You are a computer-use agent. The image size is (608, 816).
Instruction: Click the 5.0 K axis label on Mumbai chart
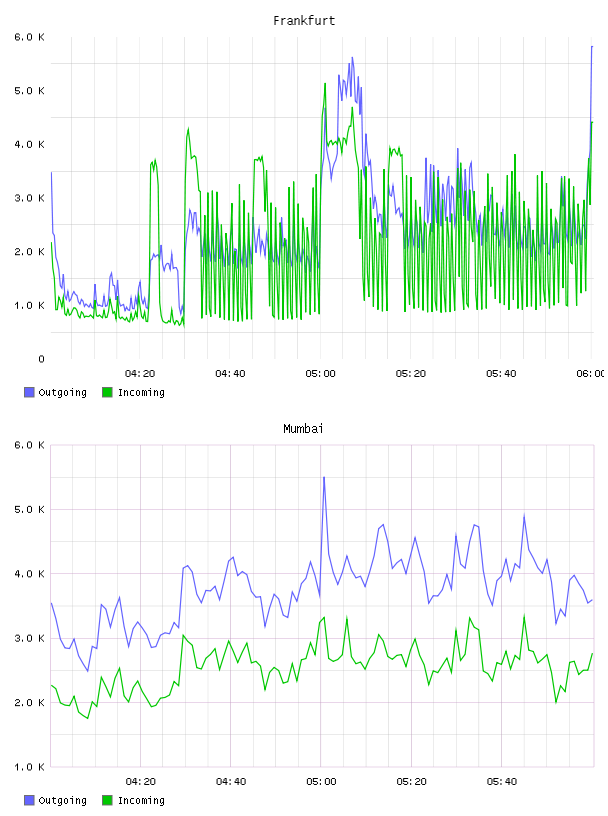click(x=30, y=509)
